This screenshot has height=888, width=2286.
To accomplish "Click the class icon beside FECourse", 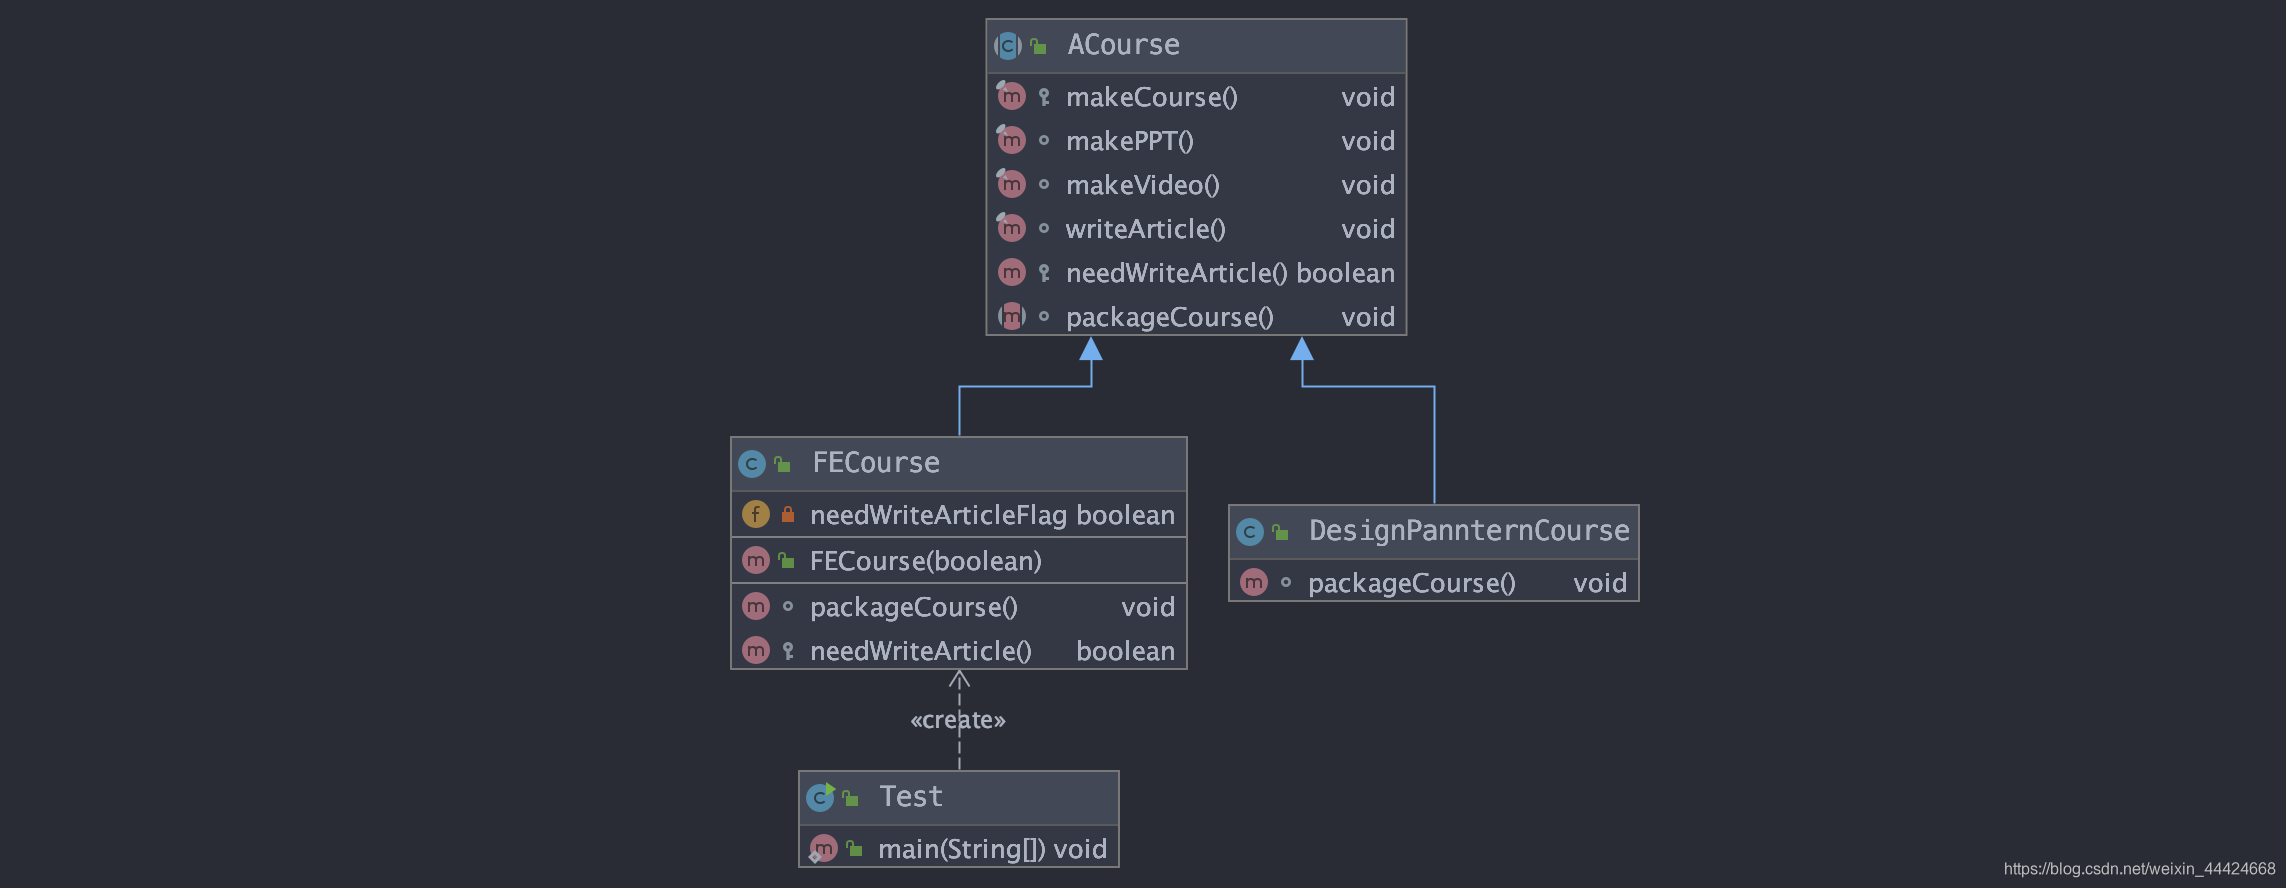I will tap(752, 463).
